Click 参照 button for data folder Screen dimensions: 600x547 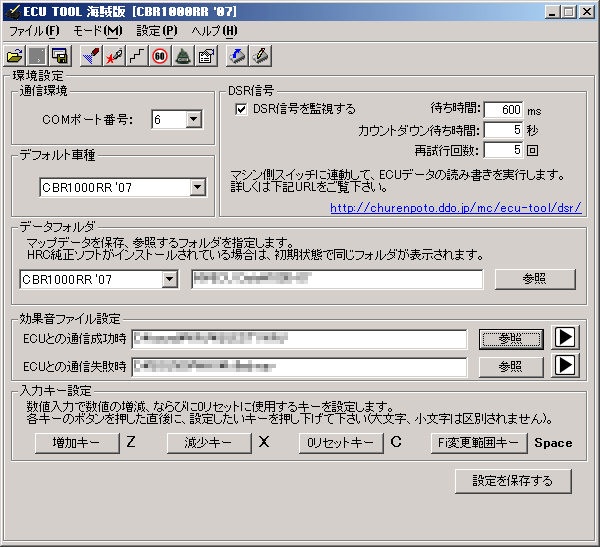[x=535, y=279]
